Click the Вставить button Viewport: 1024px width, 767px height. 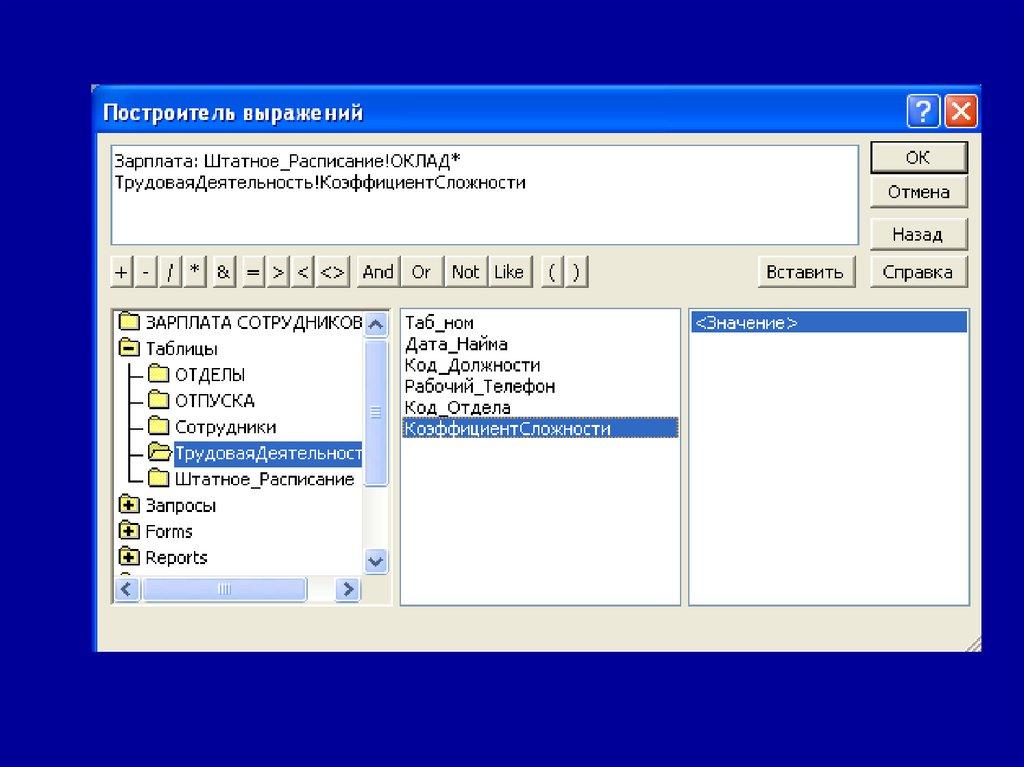point(804,272)
